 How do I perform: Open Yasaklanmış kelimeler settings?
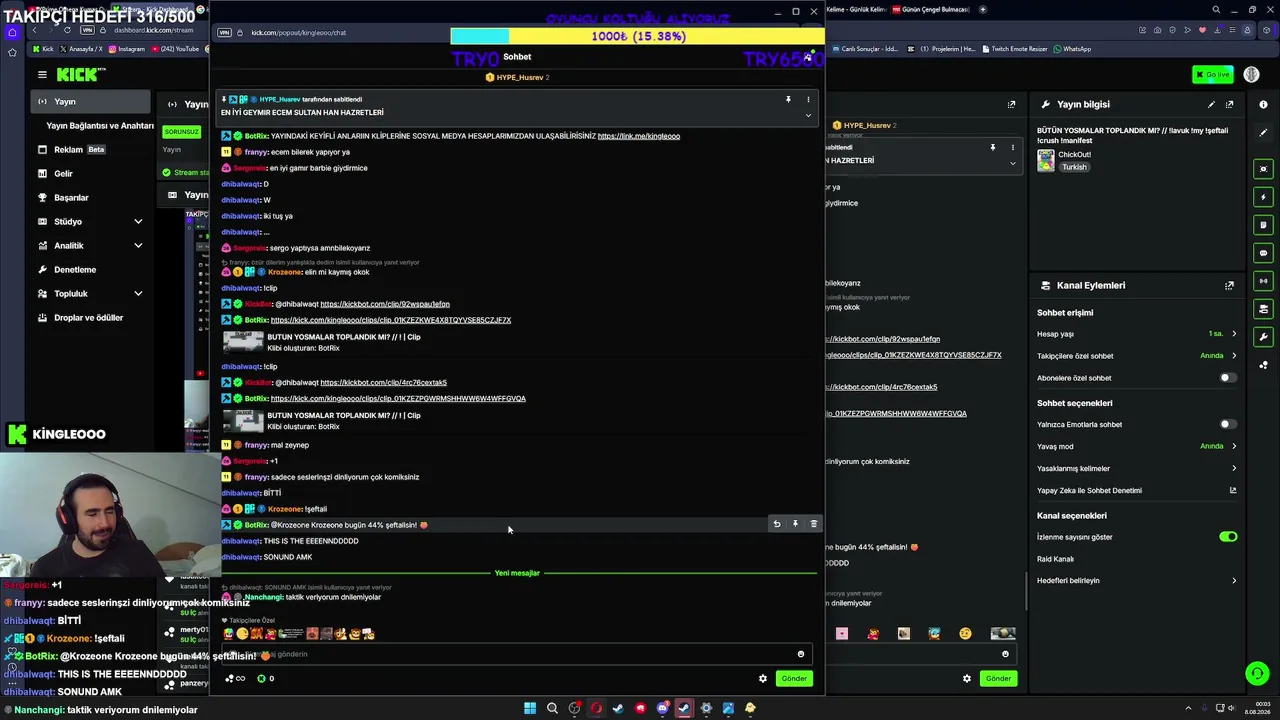point(1137,468)
